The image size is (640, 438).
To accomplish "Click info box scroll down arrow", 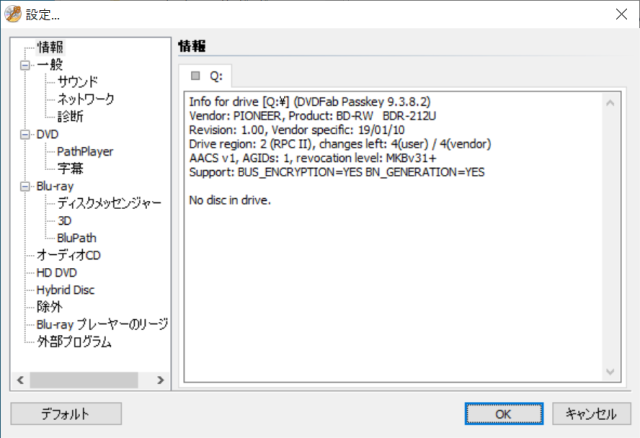I will 610,371.
